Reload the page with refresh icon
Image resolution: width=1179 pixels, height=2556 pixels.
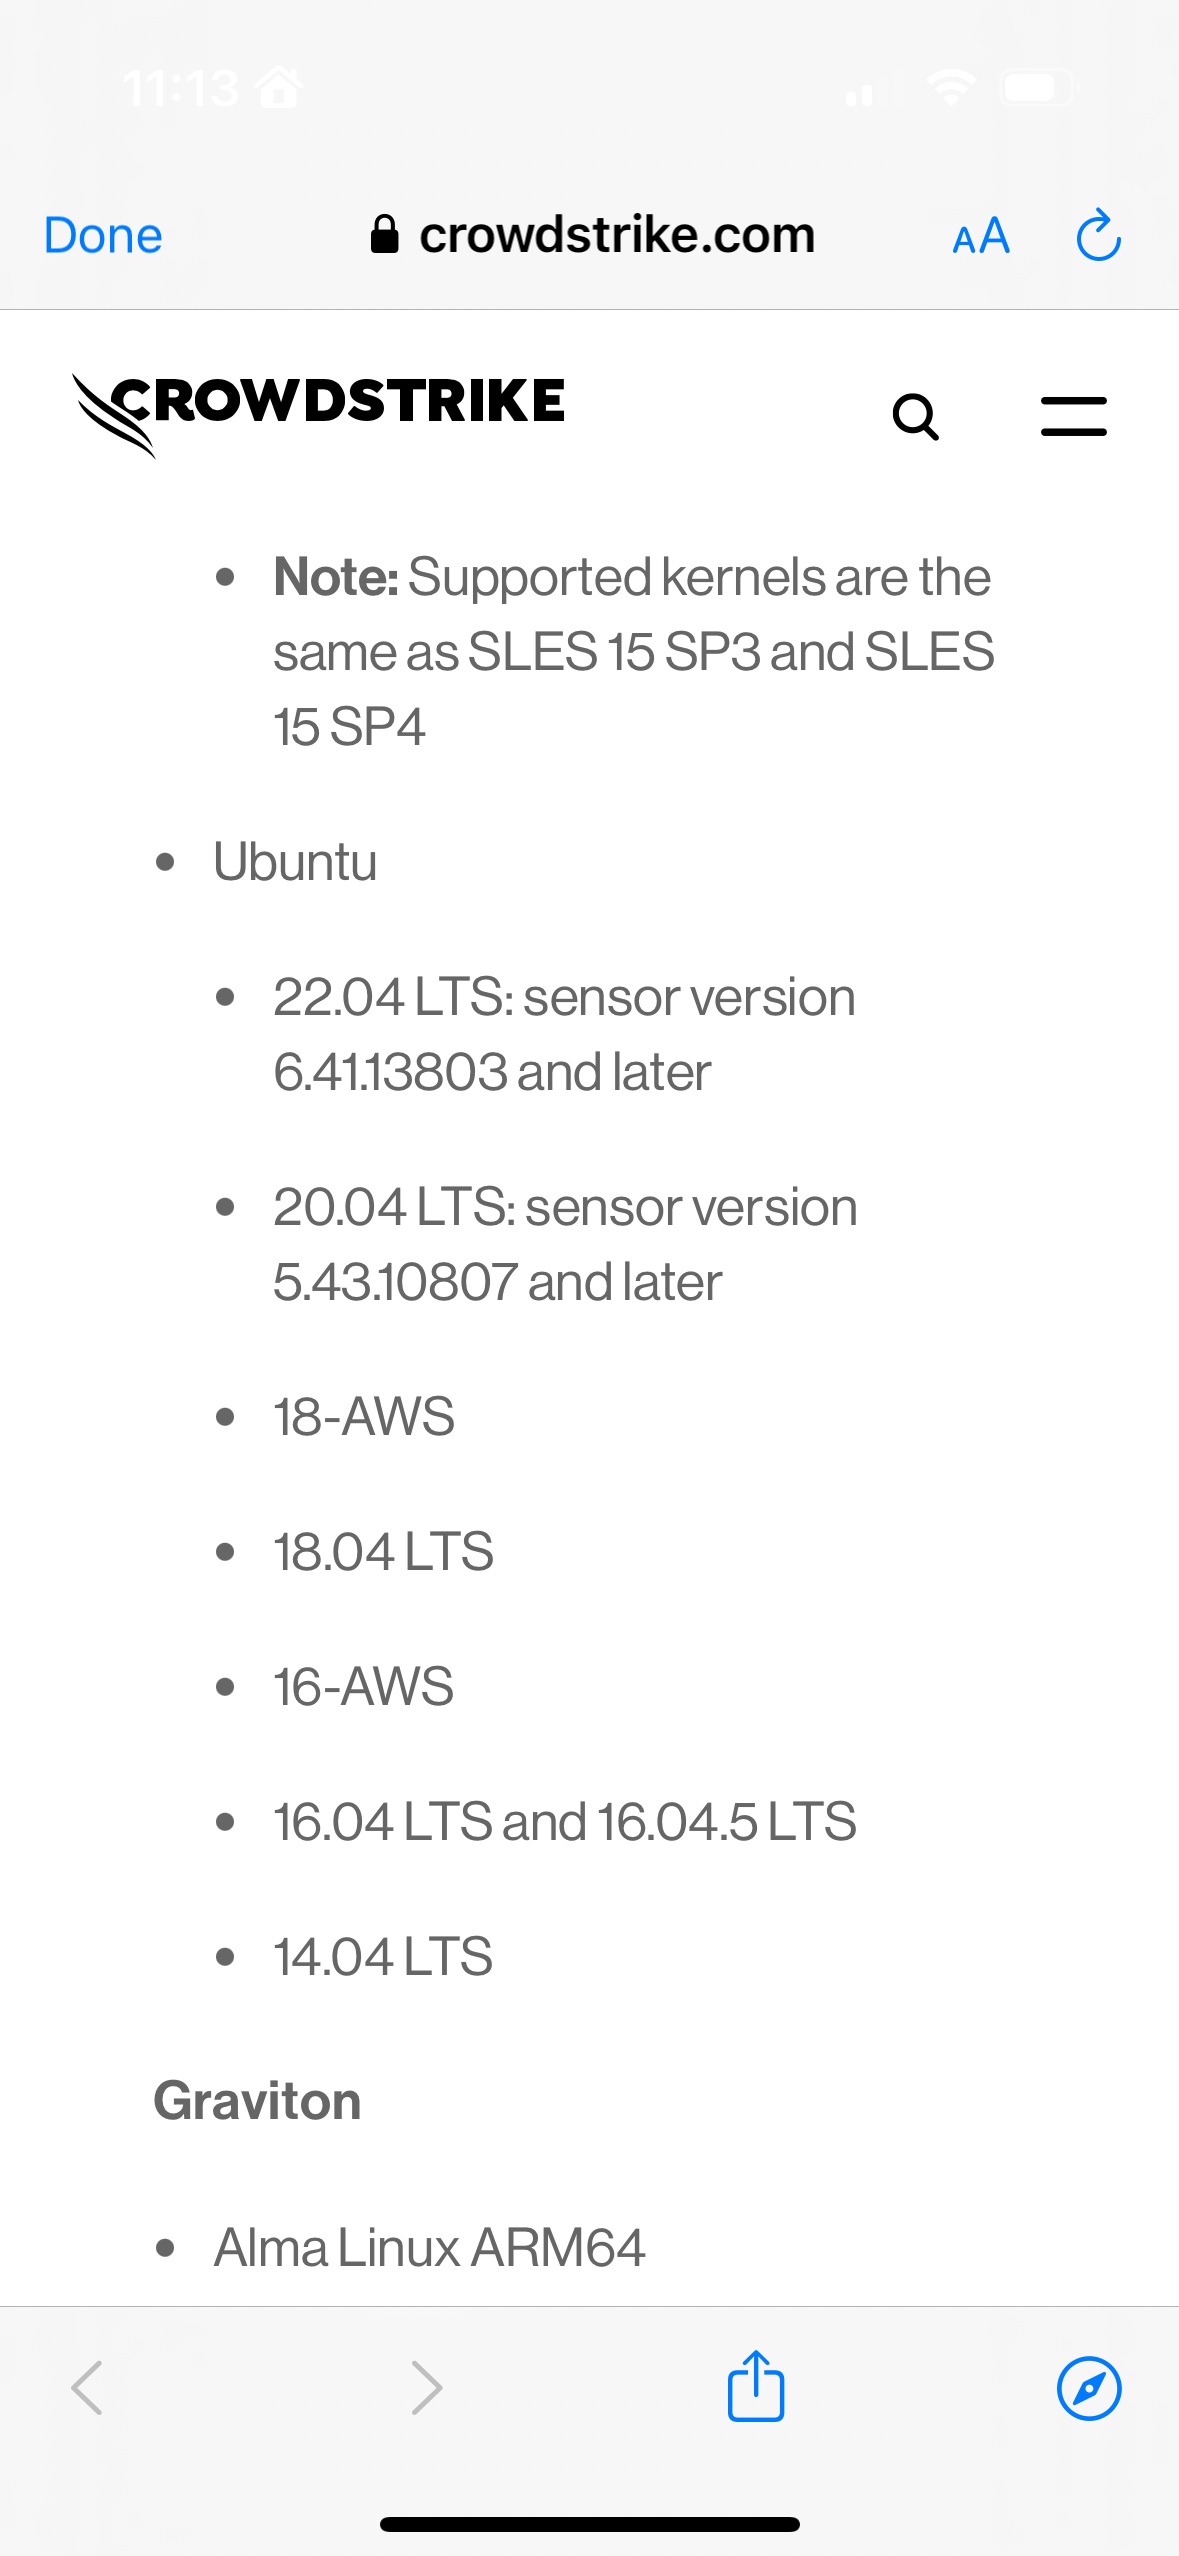1098,235
